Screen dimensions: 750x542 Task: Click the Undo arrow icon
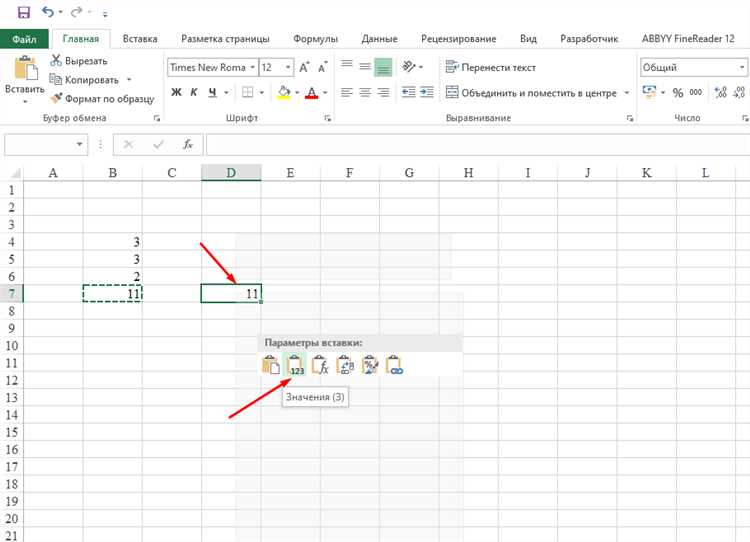click(x=48, y=11)
